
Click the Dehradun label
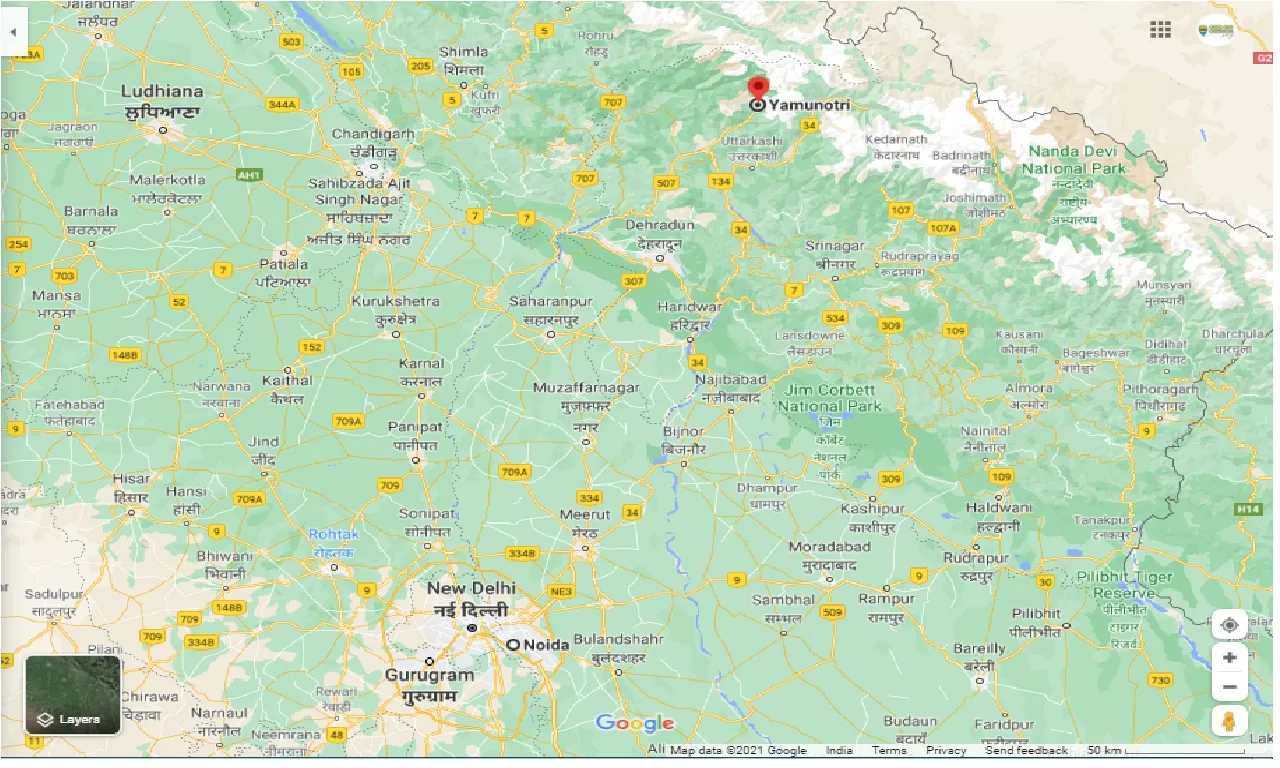click(660, 233)
